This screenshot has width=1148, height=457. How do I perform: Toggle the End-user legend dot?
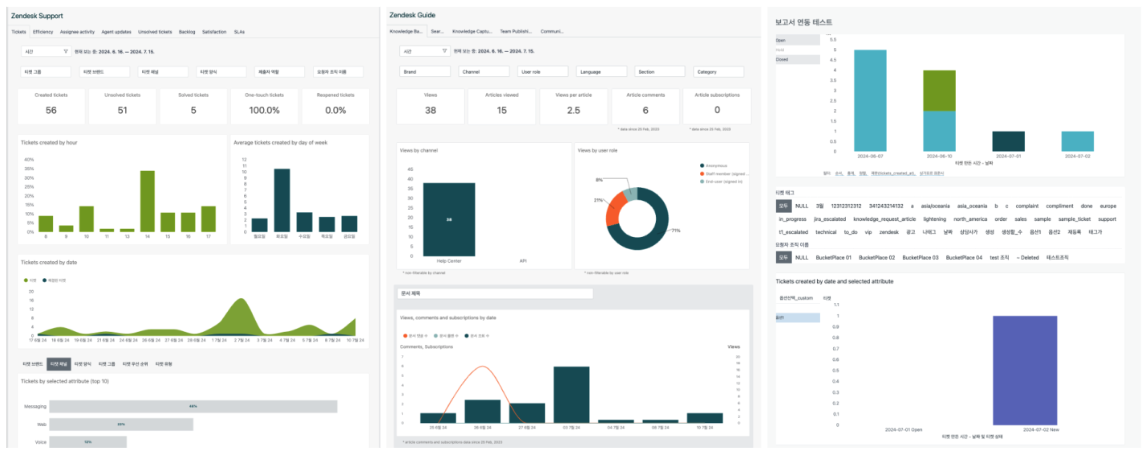coord(702,180)
